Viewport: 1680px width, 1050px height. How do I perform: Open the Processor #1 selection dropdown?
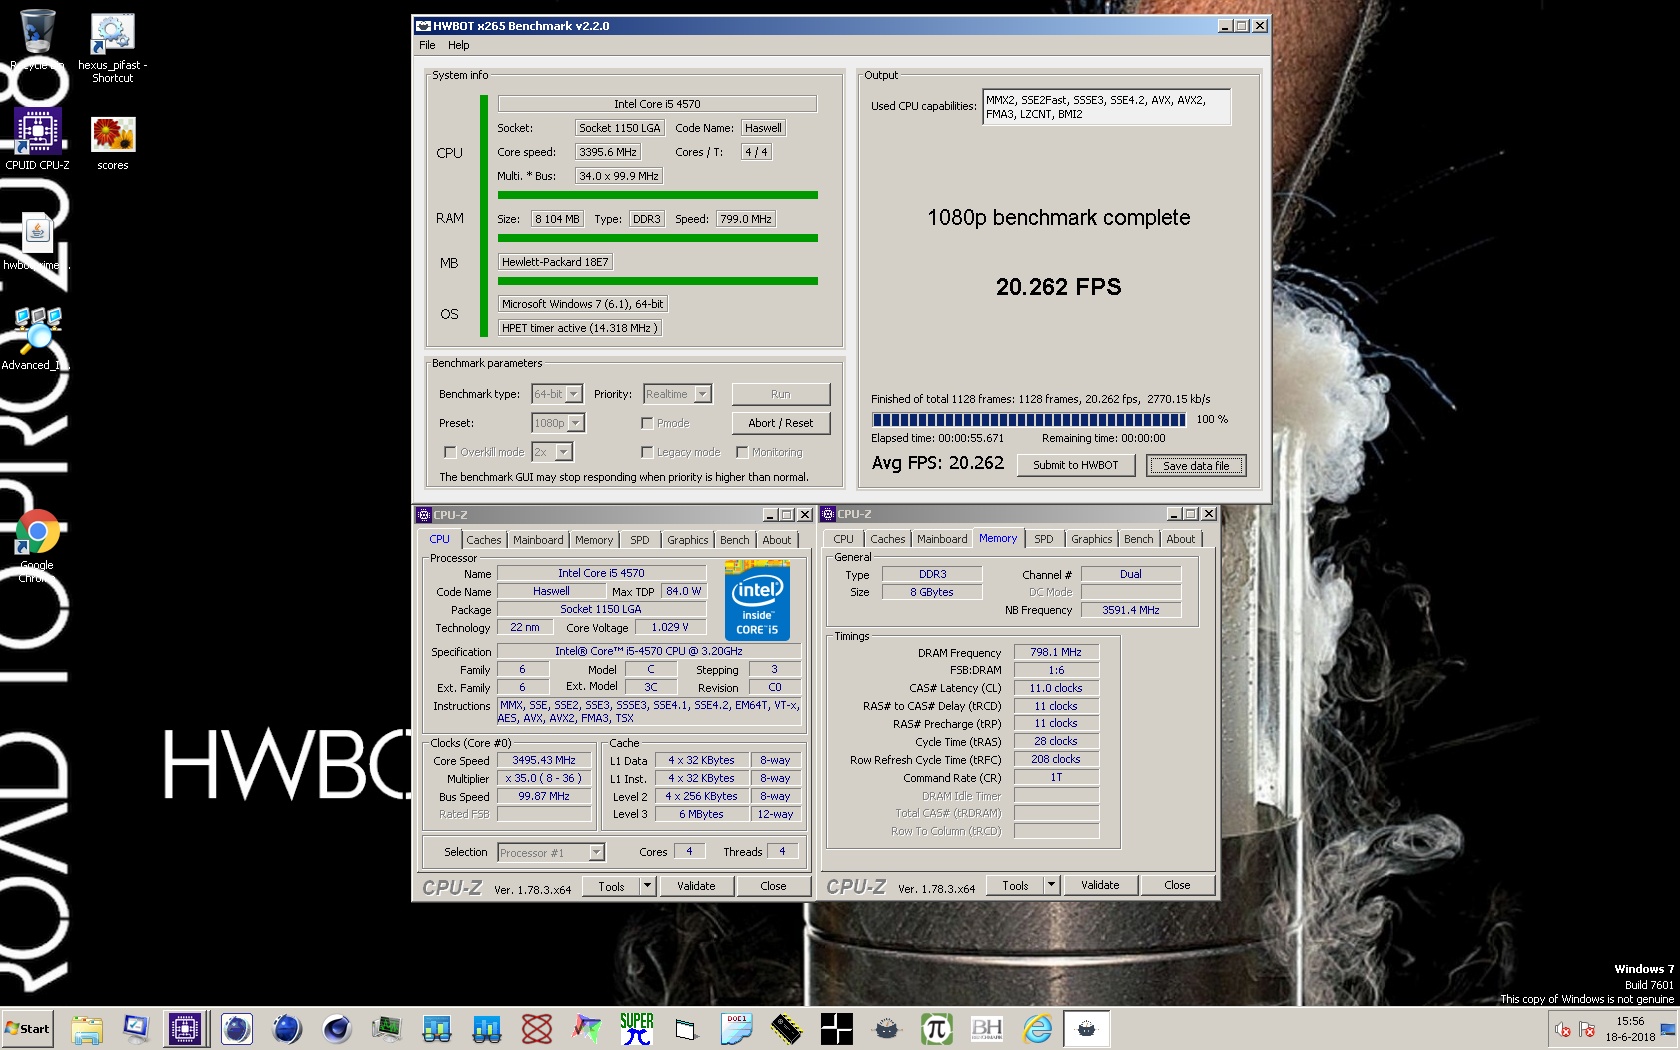pos(551,853)
